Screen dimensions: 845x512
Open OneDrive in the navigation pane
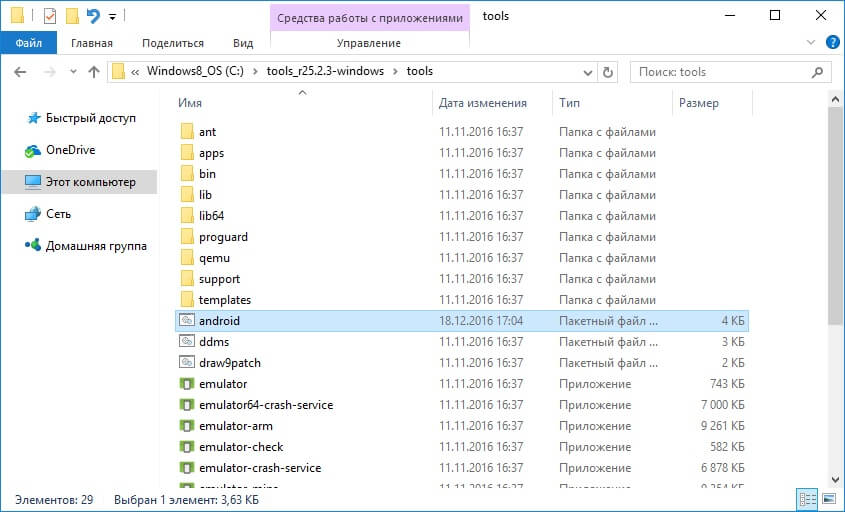coord(71,150)
